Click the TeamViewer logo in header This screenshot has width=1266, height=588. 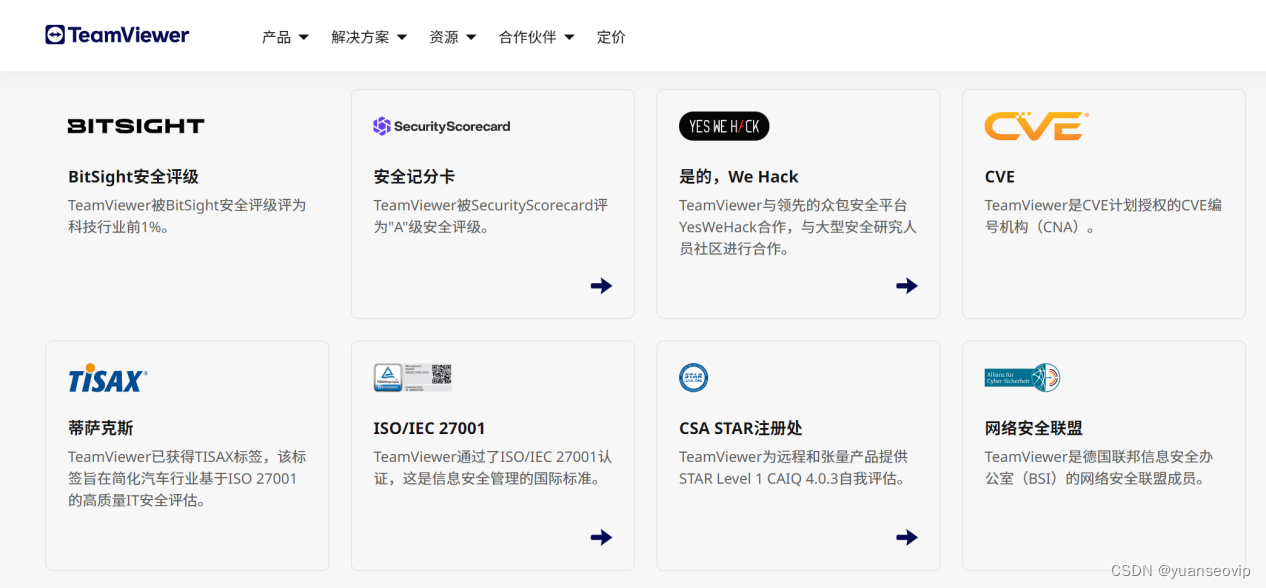(117, 35)
